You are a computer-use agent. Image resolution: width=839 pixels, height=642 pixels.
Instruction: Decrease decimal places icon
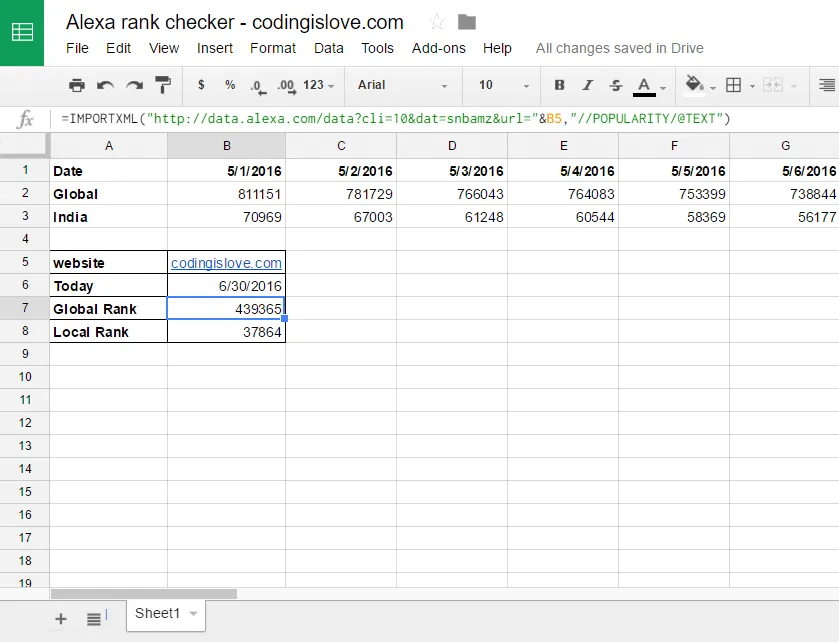(258, 87)
